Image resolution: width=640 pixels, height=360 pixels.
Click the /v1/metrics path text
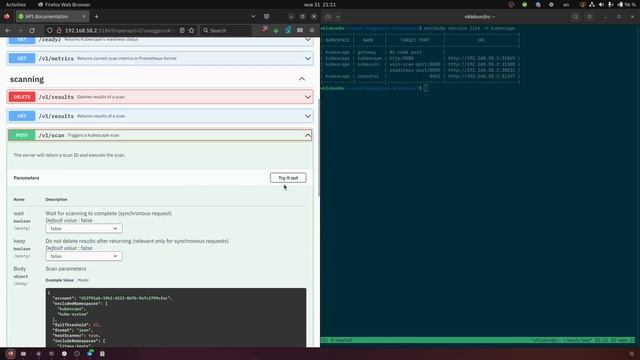pos(56,58)
